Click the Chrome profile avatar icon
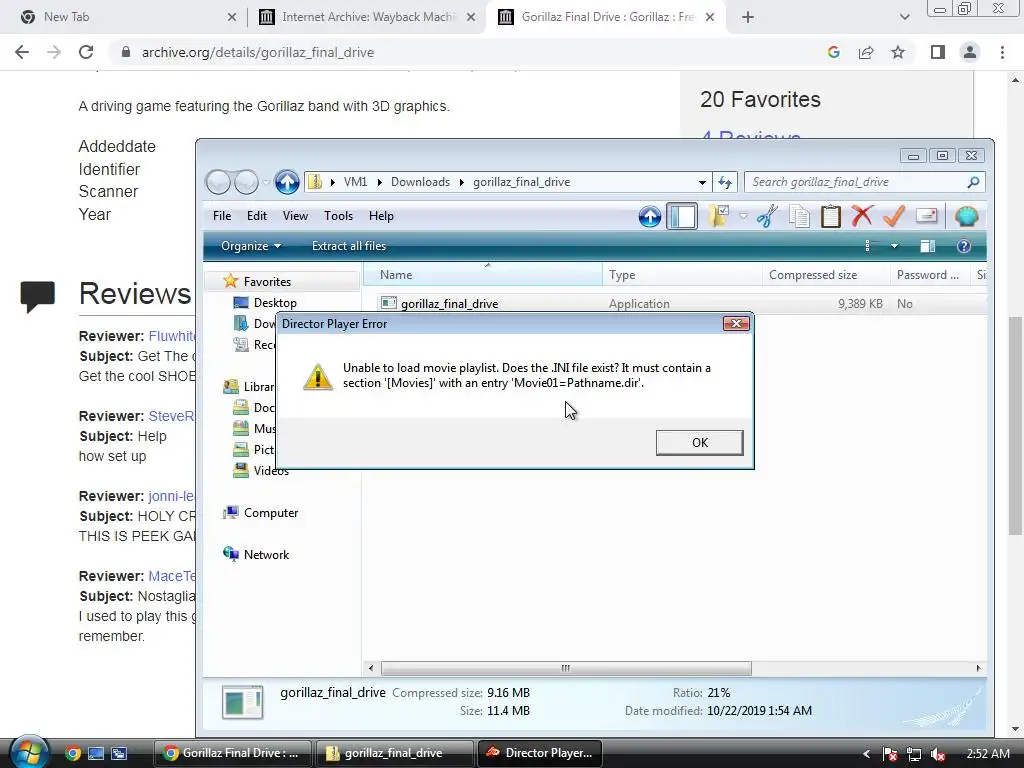Viewport: 1024px width, 768px height. pos(970,52)
